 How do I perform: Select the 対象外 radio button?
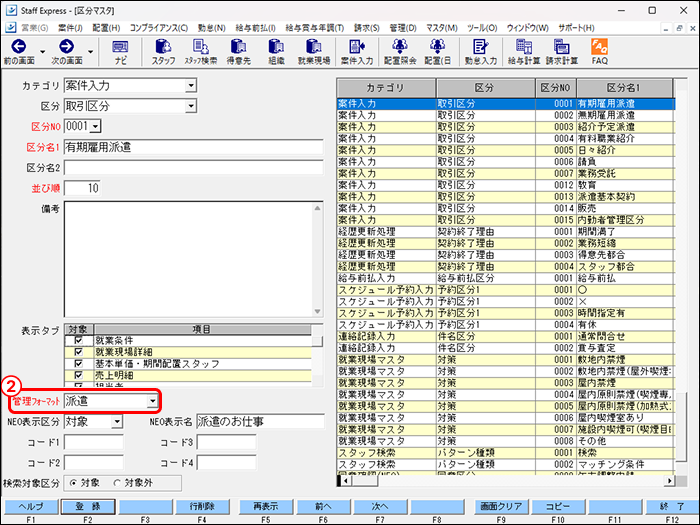pos(117,483)
